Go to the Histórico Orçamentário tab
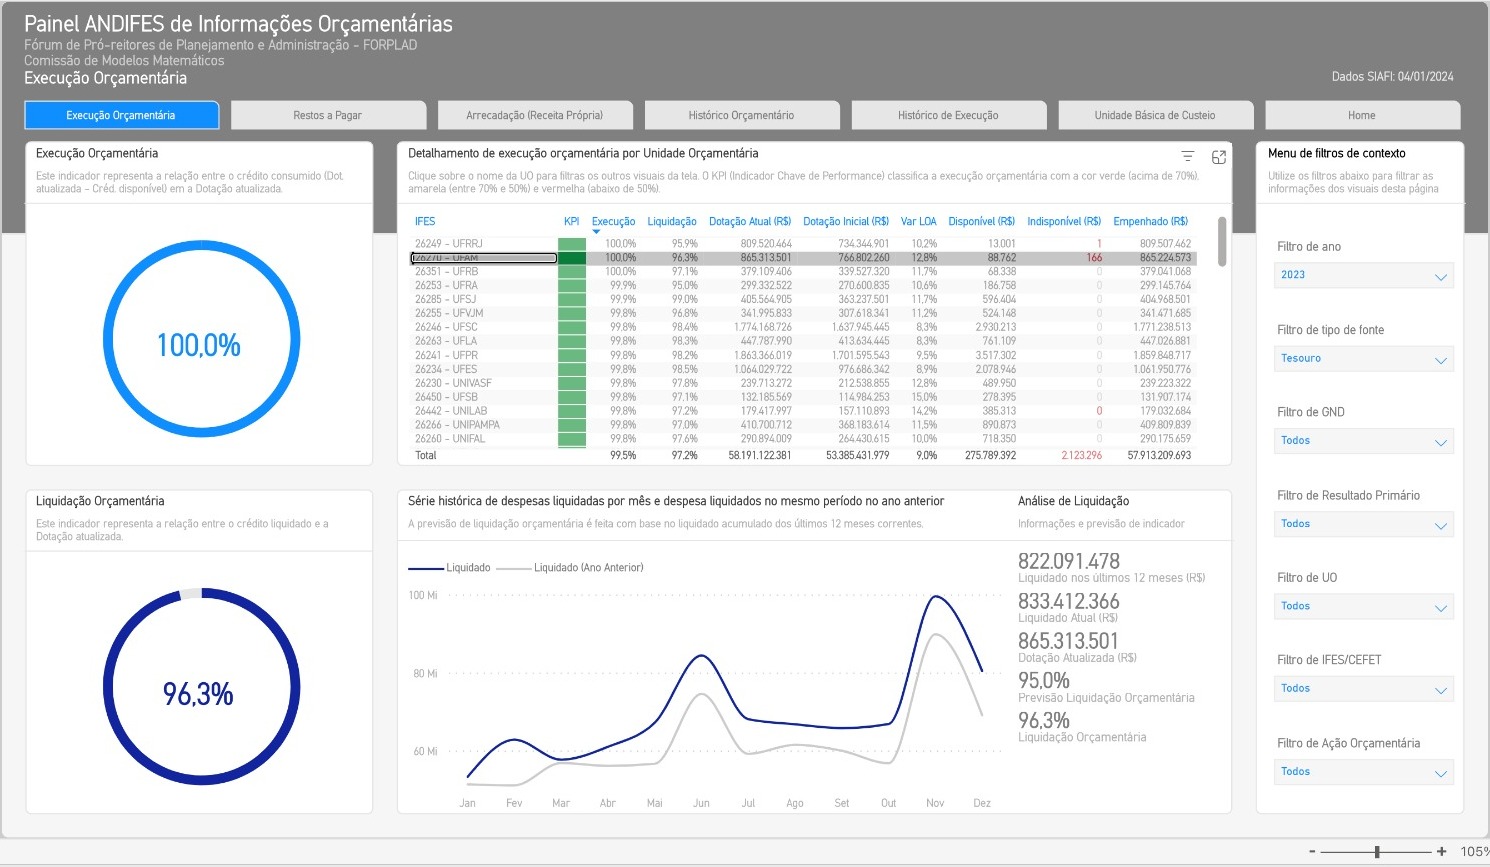Viewport: 1490px width, 867px height. 741,115
